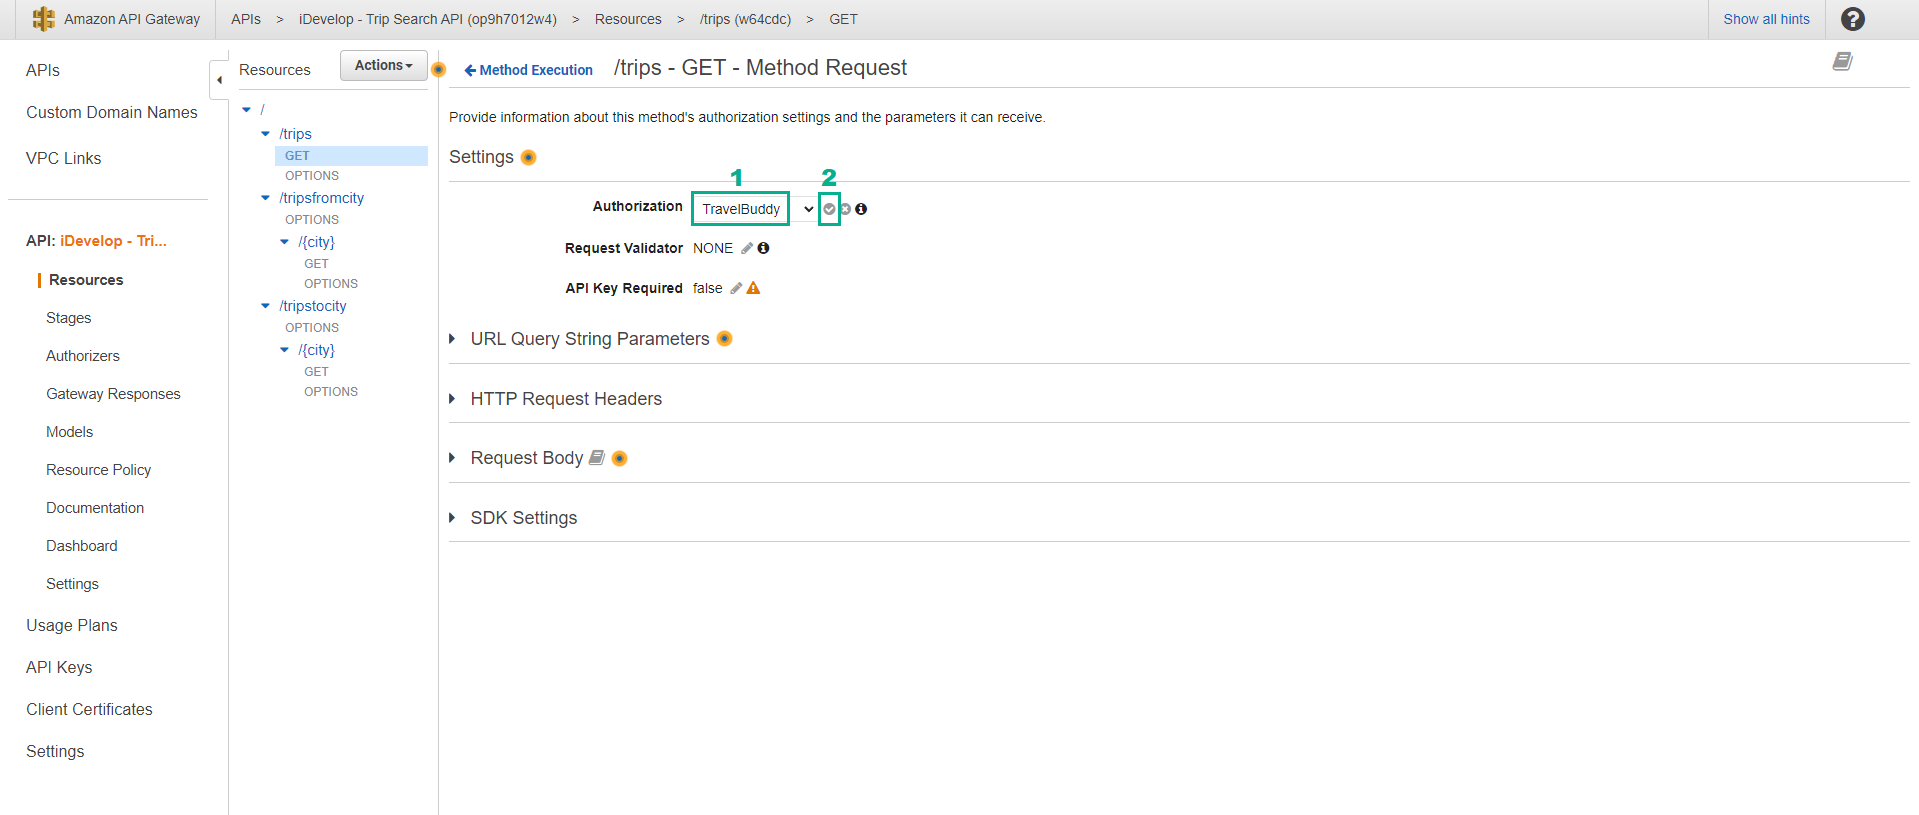Open Client Certificates in sidebar
The width and height of the screenshot is (1919, 815).
tap(90, 709)
